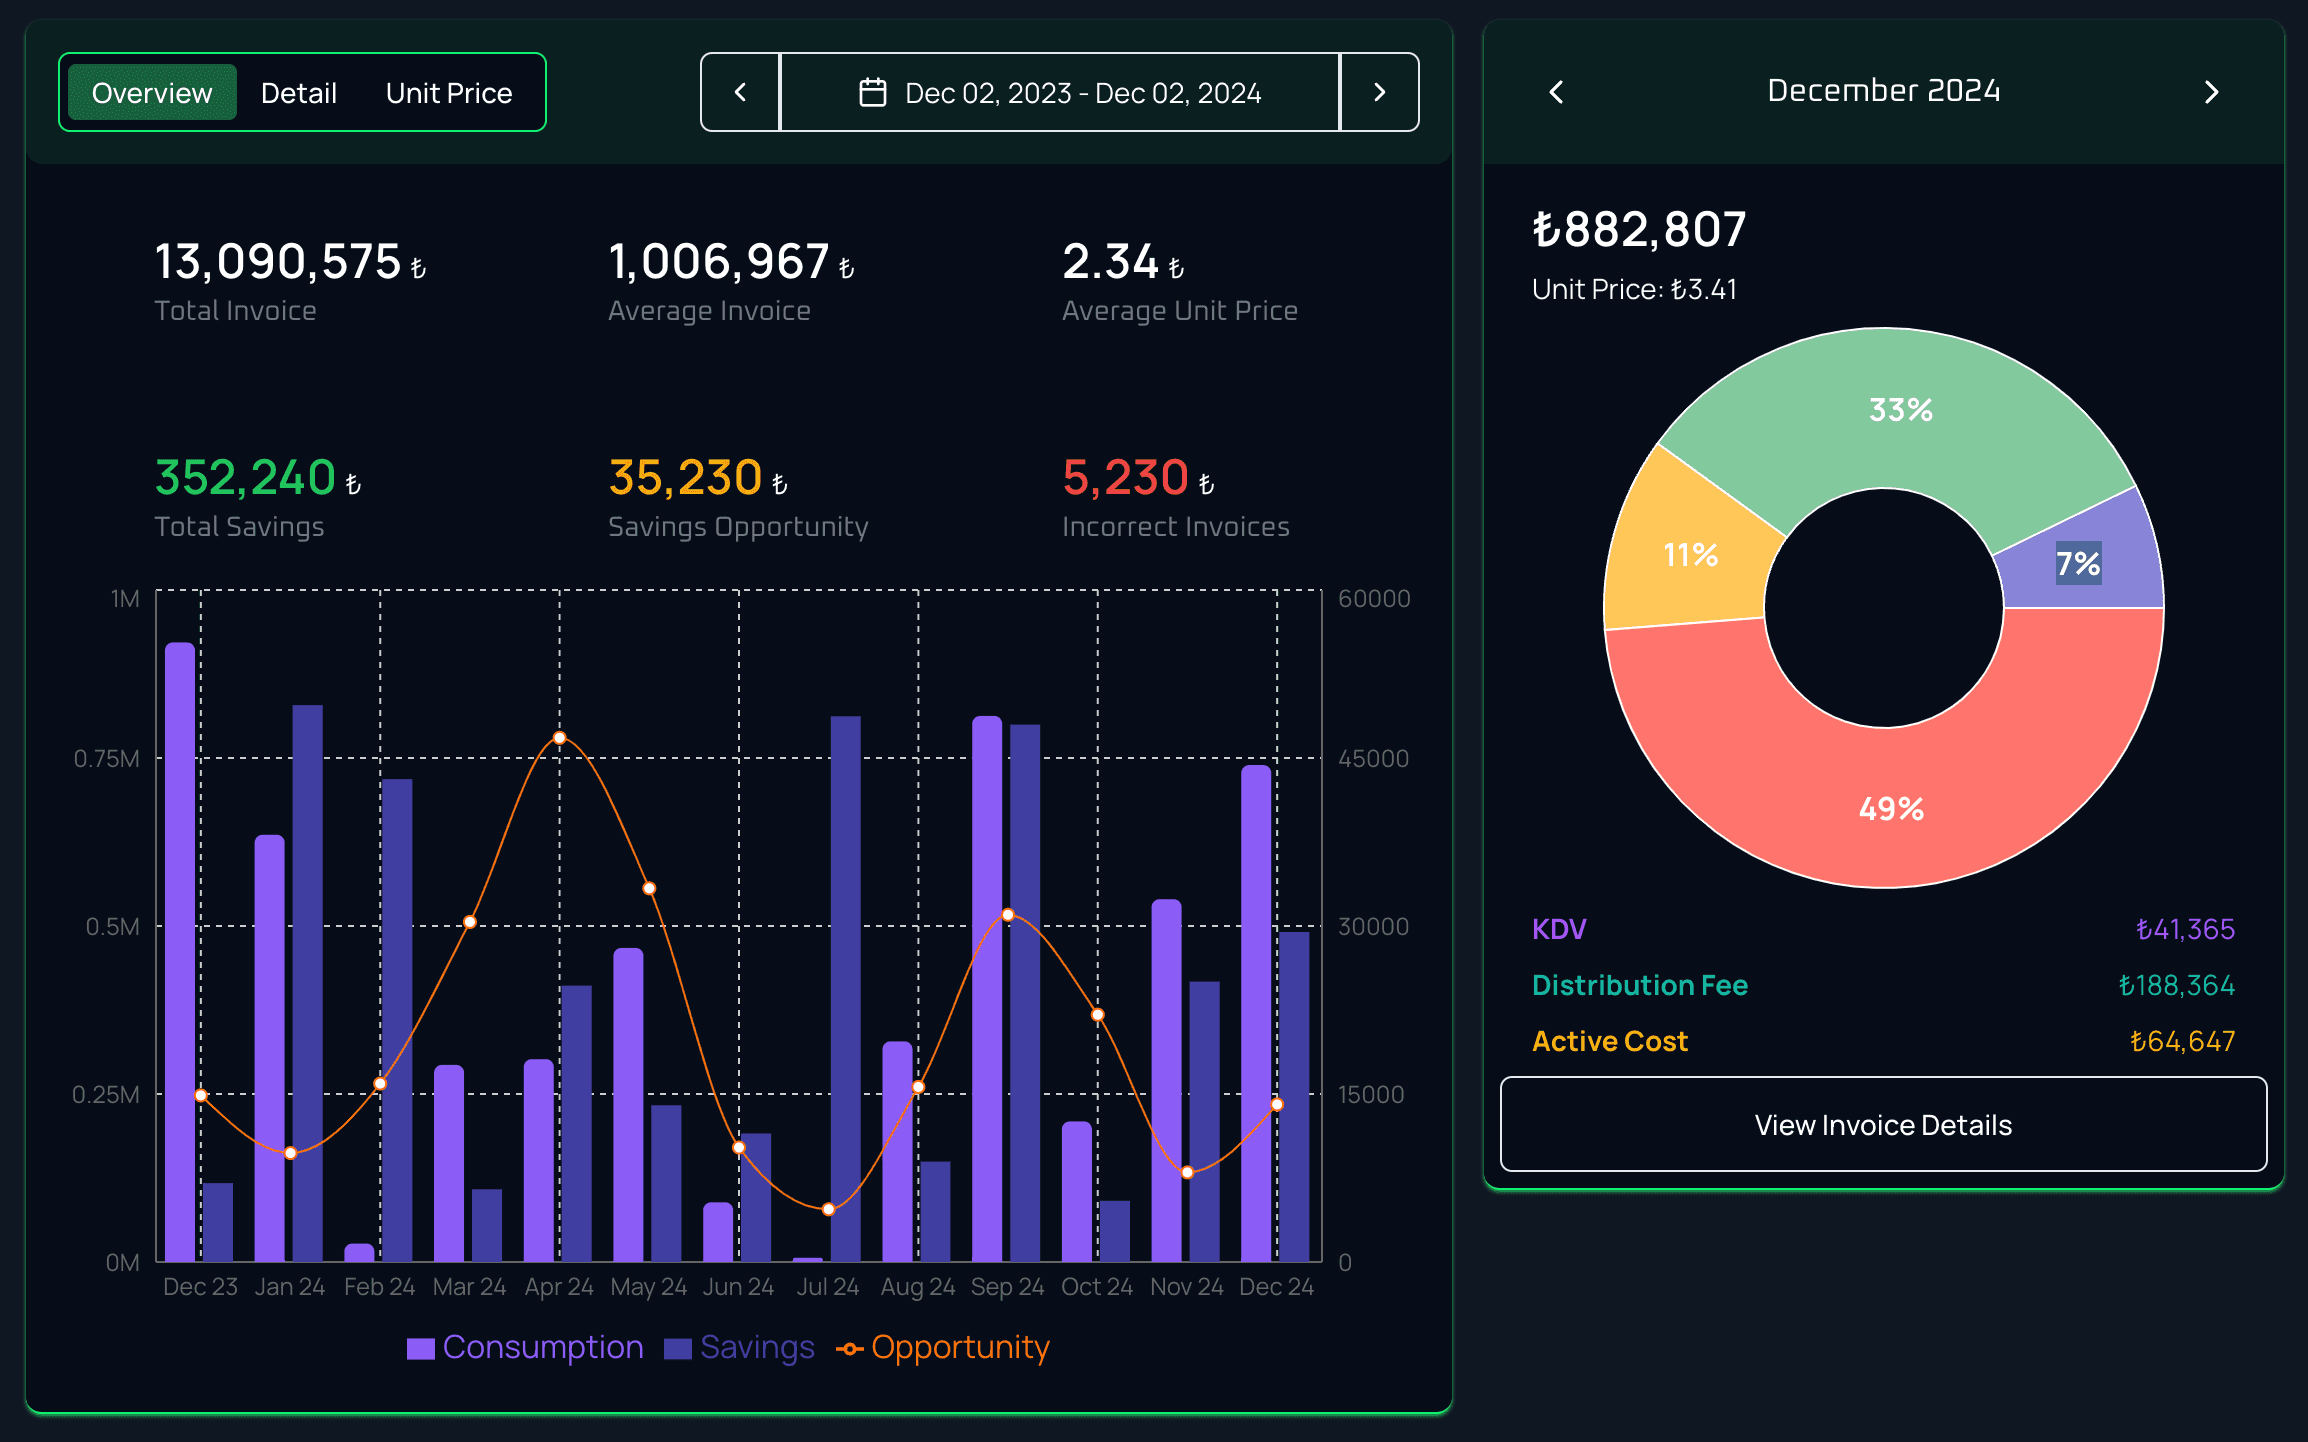2308x1442 pixels.
Task: Click the Dec 23 consumption bar
Action: [x=180, y=950]
